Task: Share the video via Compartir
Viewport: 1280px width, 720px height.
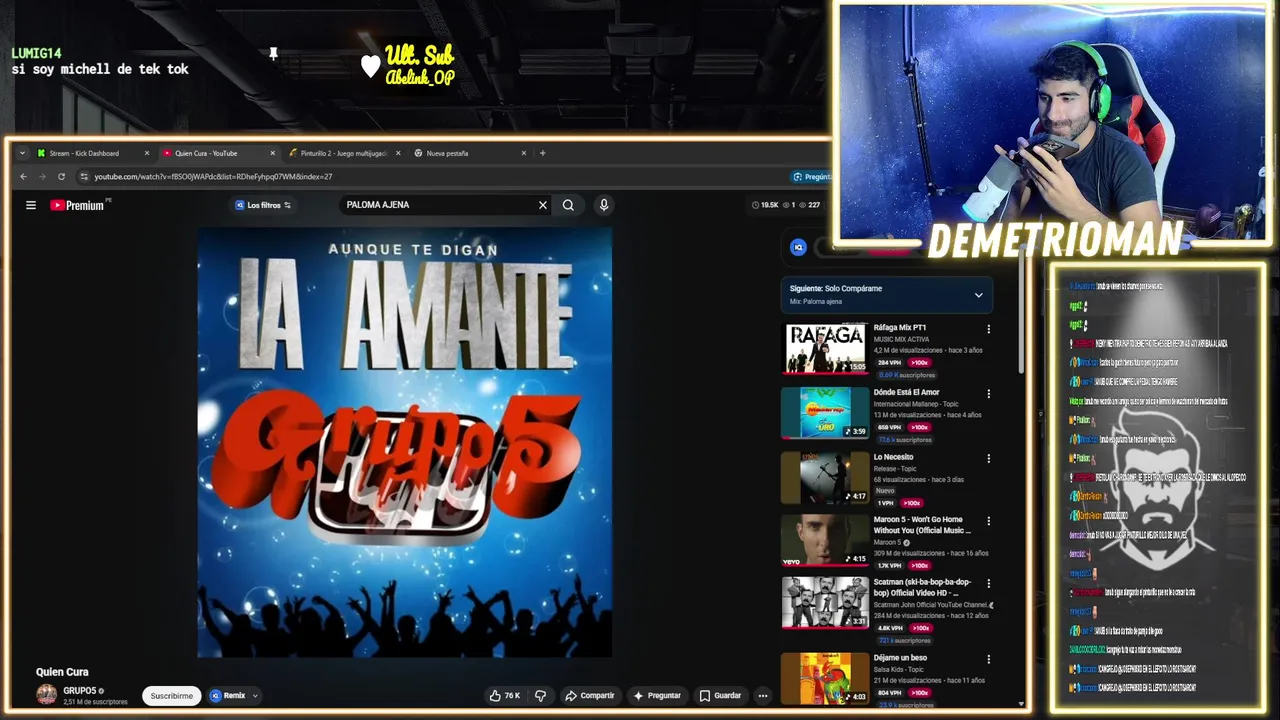Action: [590, 695]
